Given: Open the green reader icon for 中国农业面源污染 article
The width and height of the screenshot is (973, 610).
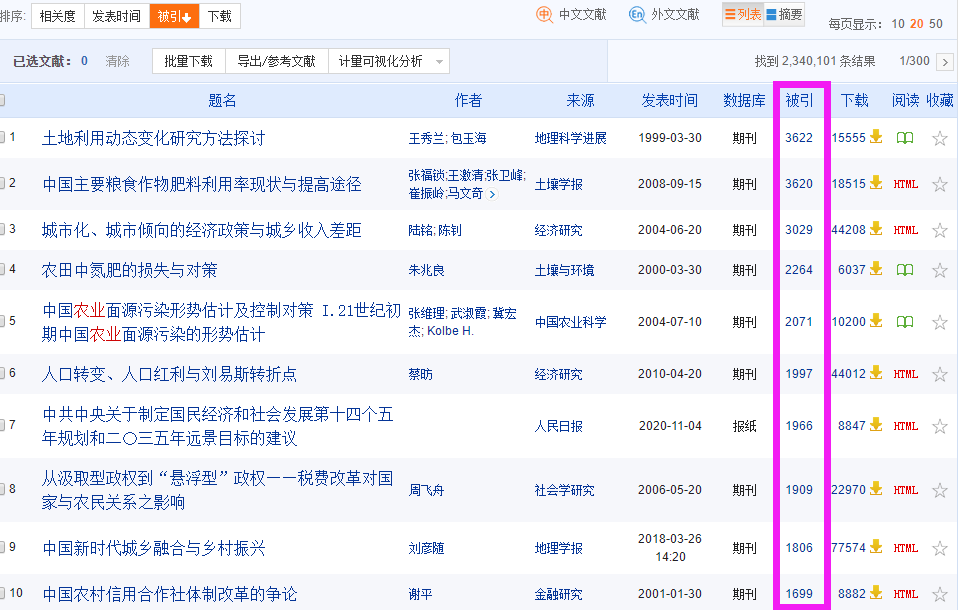Looking at the screenshot, I should pyautogui.click(x=904, y=320).
